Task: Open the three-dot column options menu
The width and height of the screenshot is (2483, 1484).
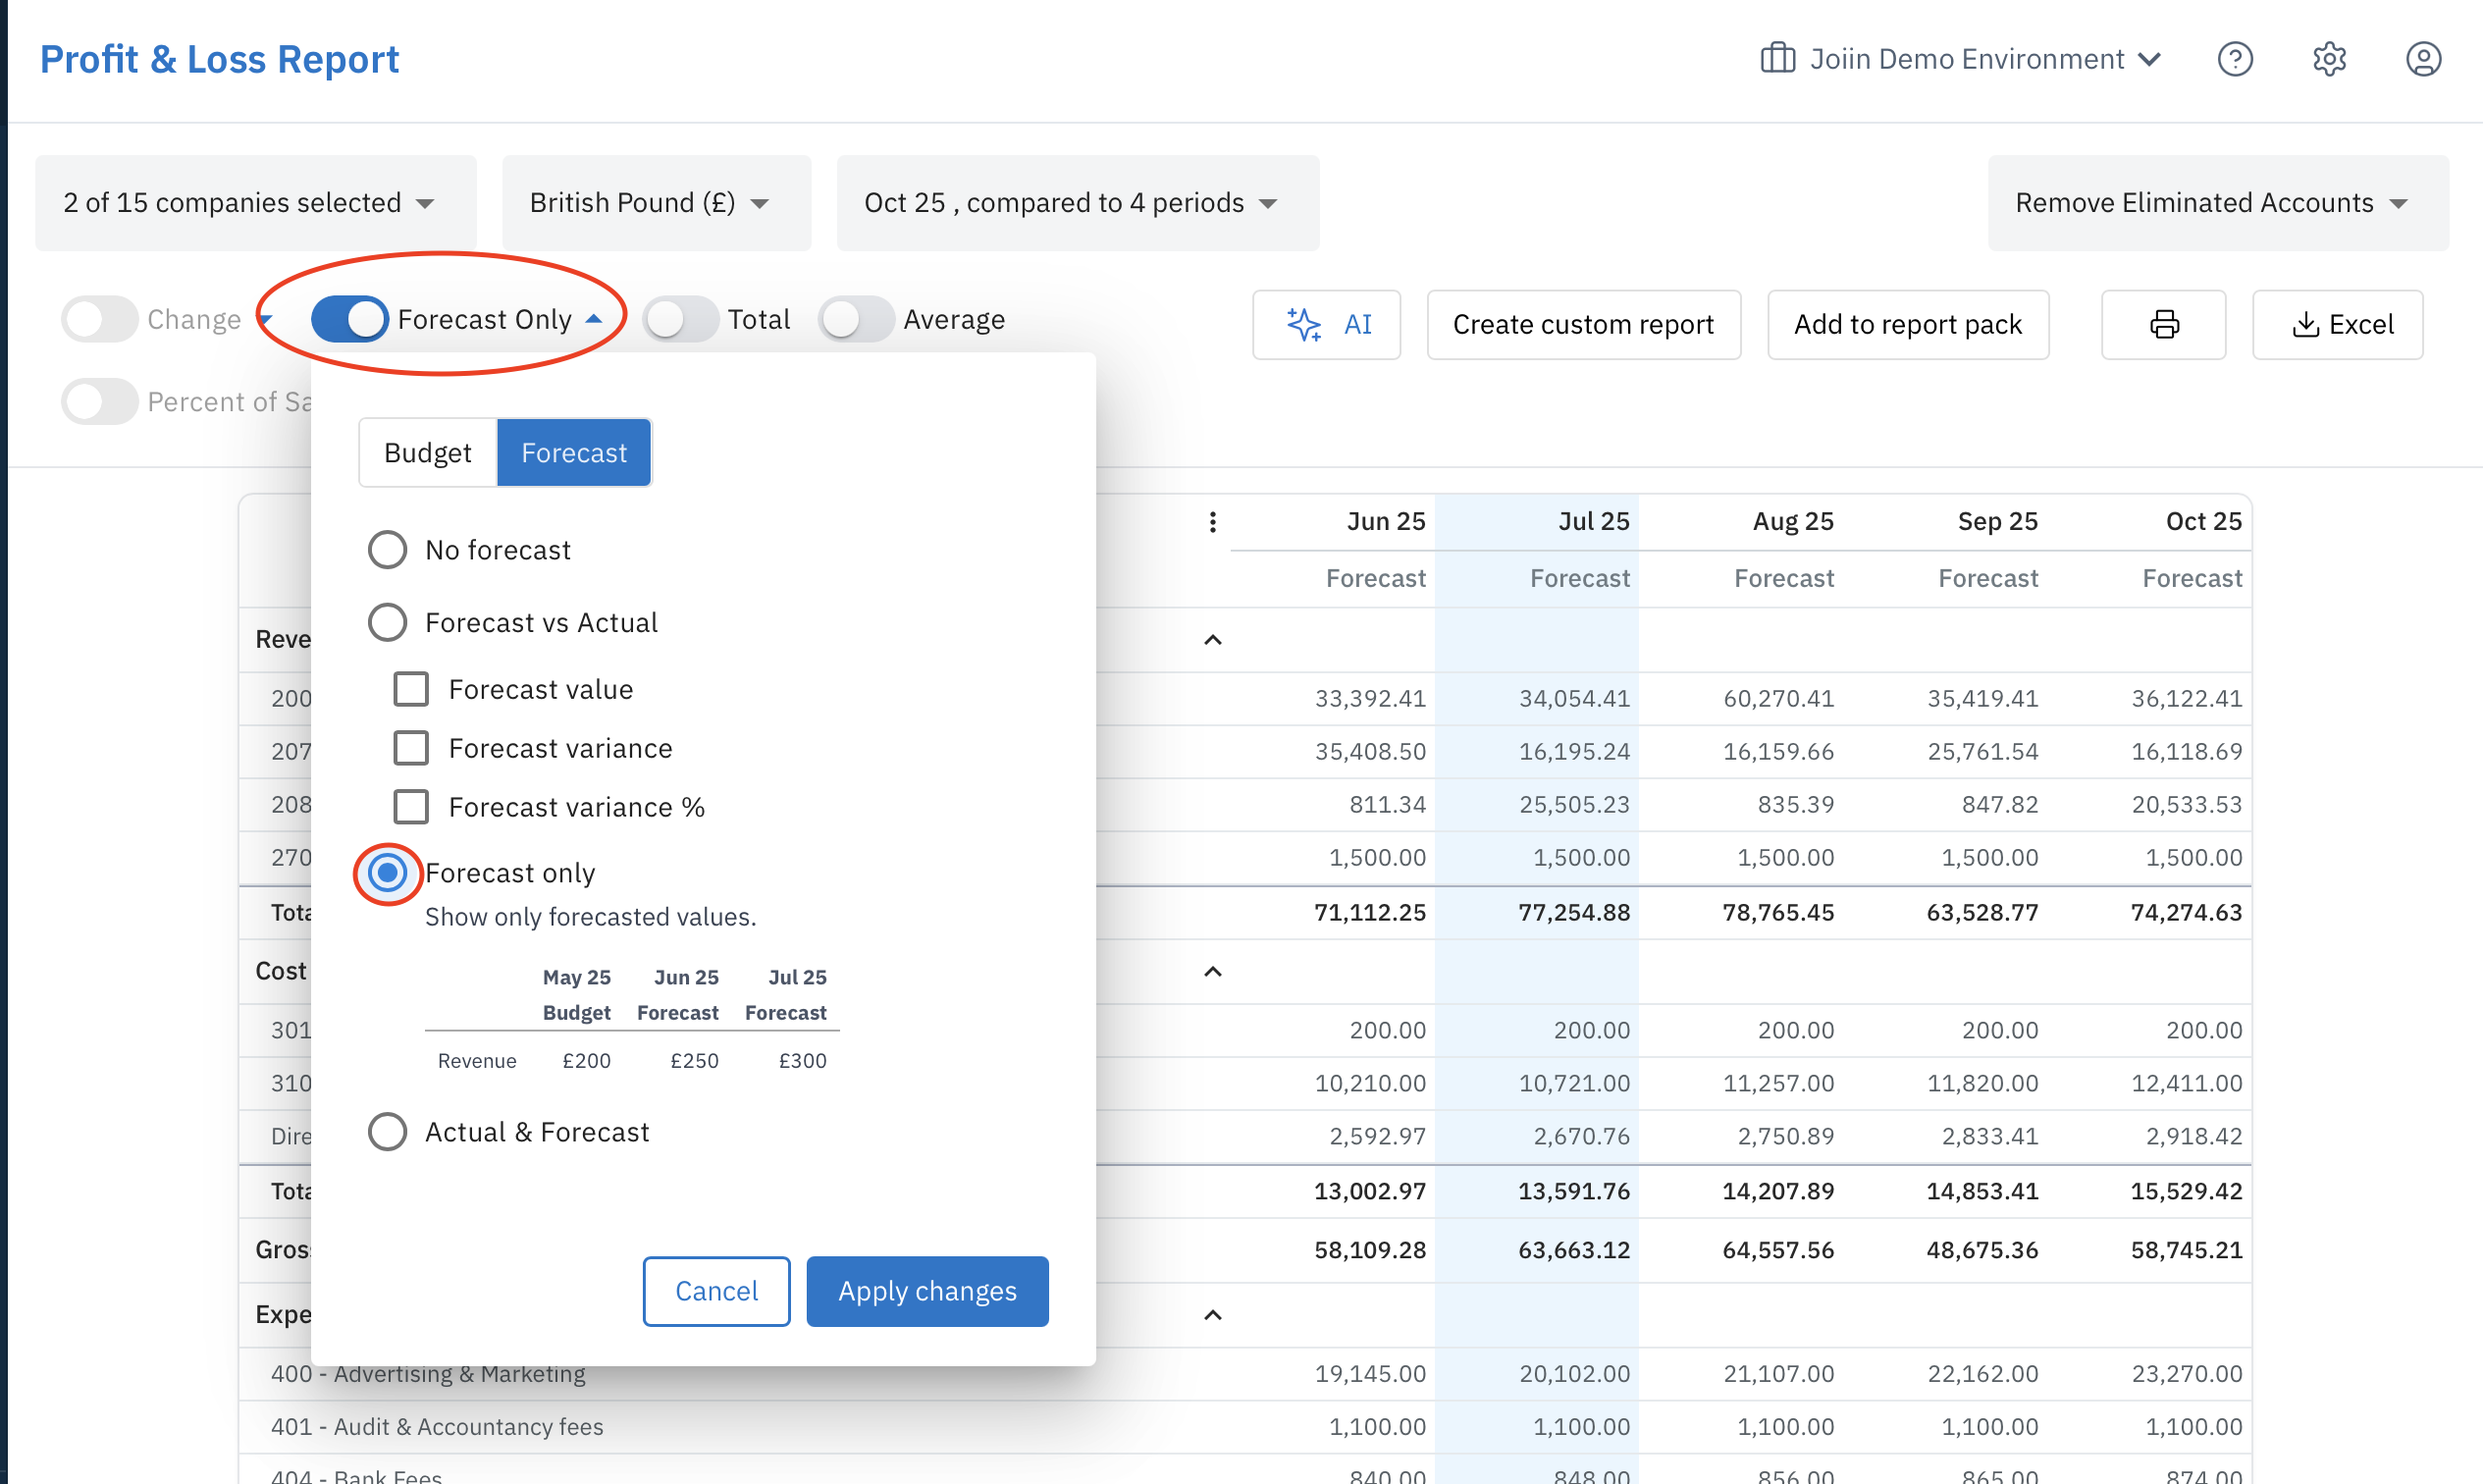Action: pyautogui.click(x=1212, y=522)
